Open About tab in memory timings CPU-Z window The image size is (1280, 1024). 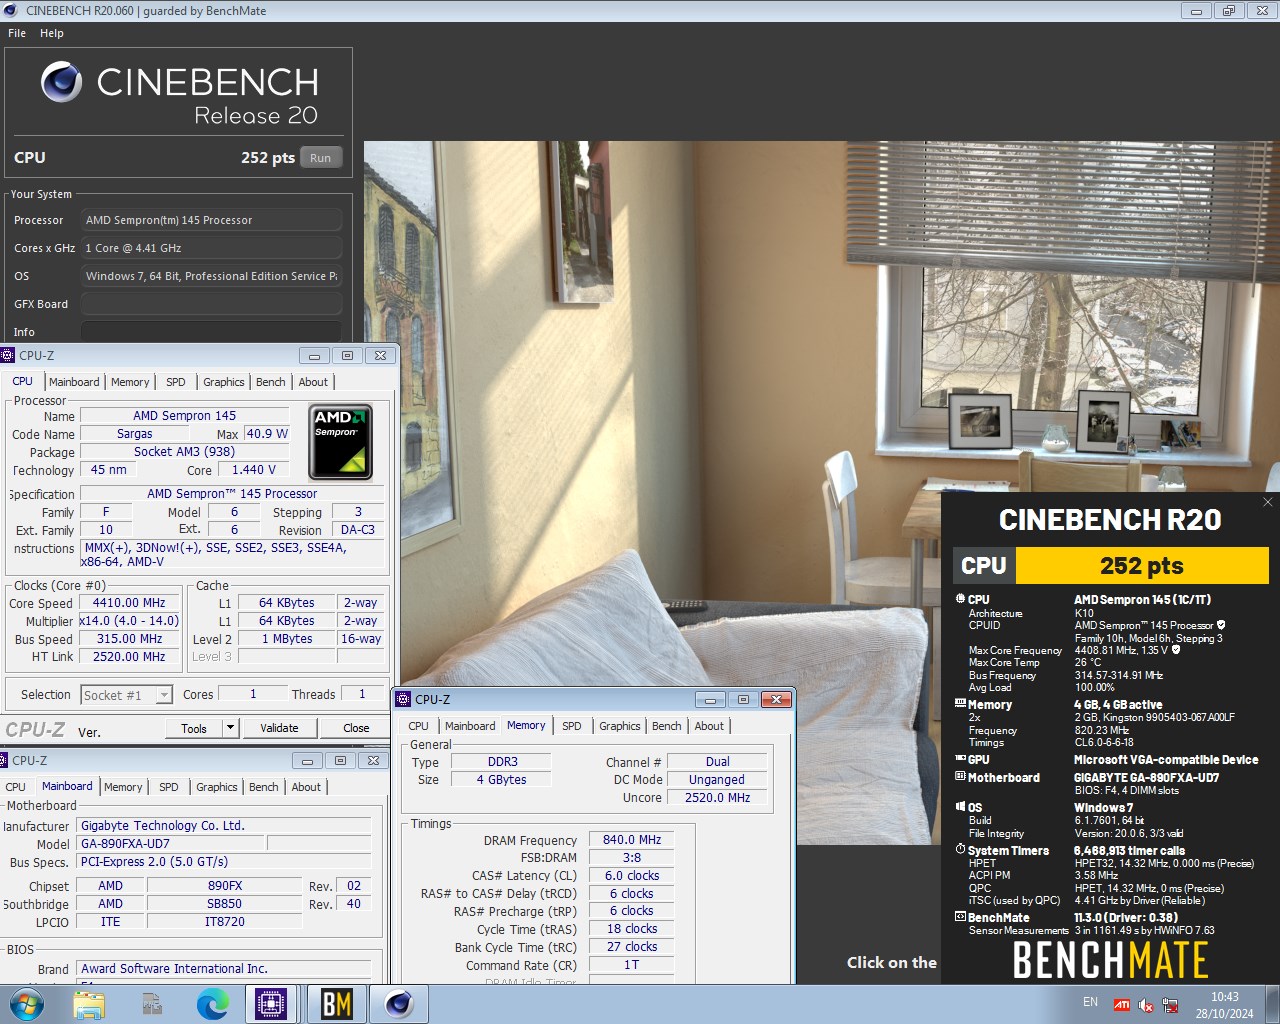[x=709, y=726]
